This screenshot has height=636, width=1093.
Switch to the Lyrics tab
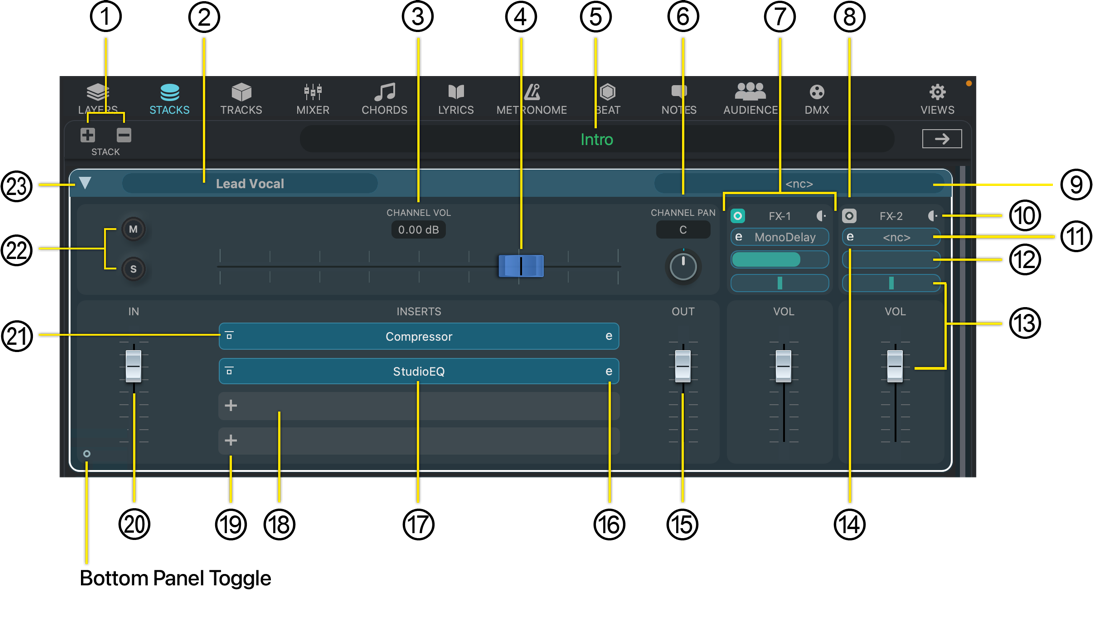point(456,98)
